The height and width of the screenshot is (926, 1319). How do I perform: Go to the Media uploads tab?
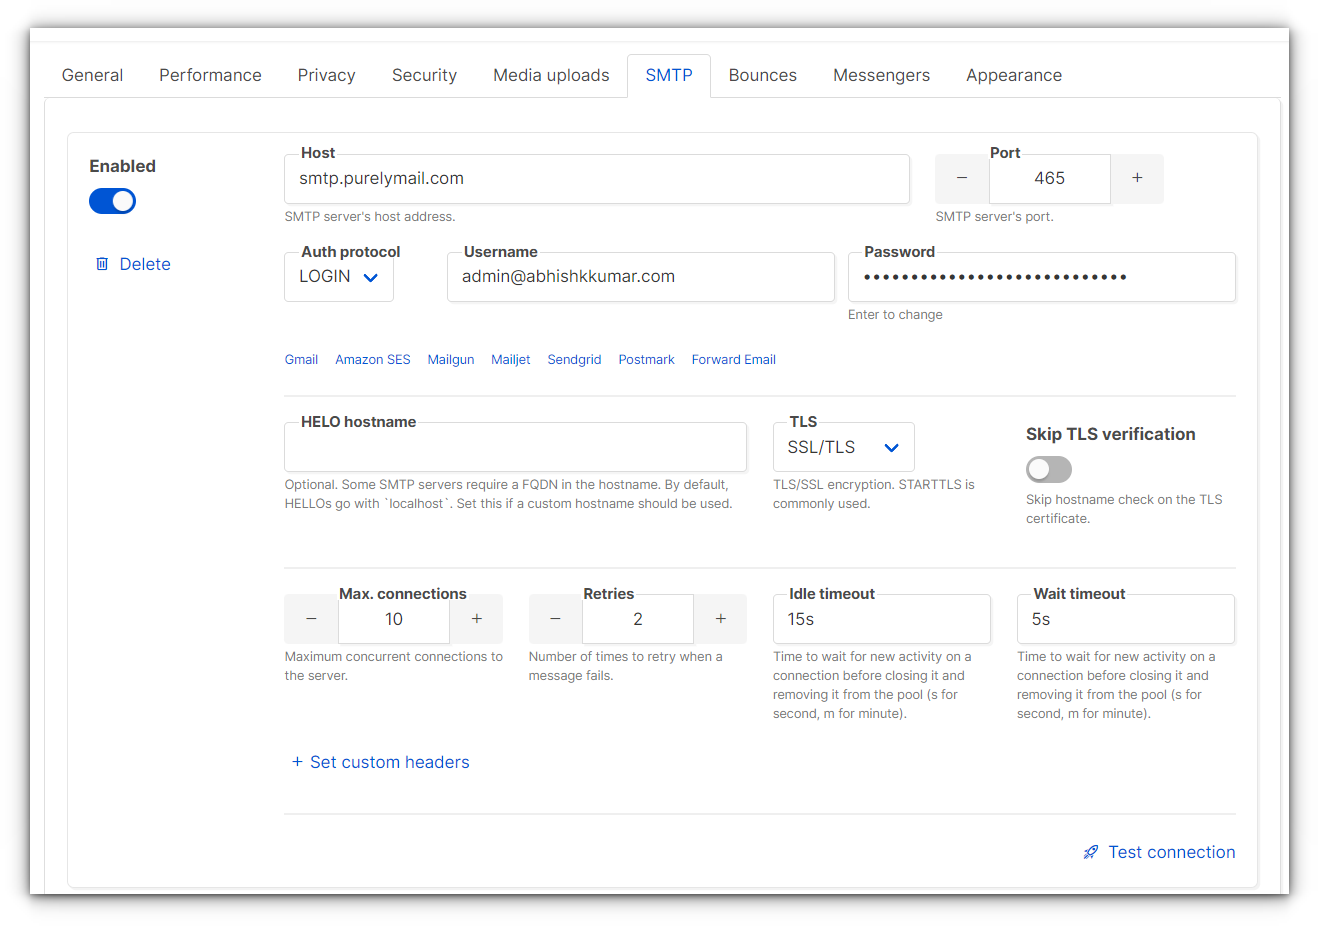click(x=551, y=75)
